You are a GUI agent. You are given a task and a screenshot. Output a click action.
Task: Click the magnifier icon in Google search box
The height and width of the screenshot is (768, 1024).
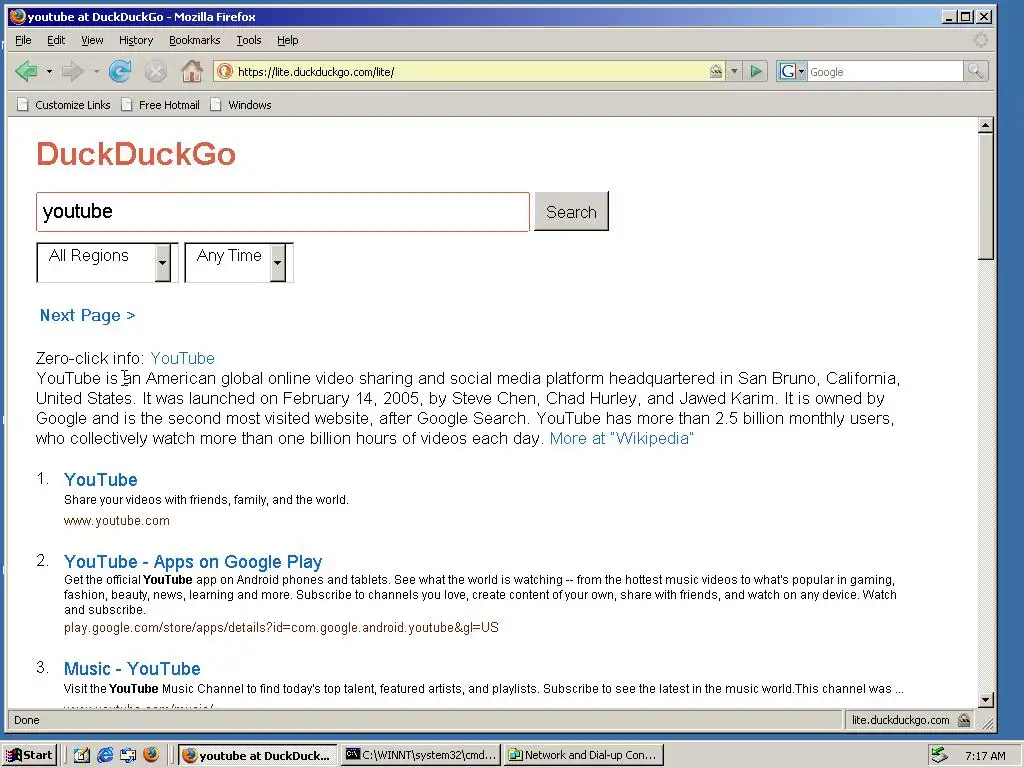pos(976,71)
